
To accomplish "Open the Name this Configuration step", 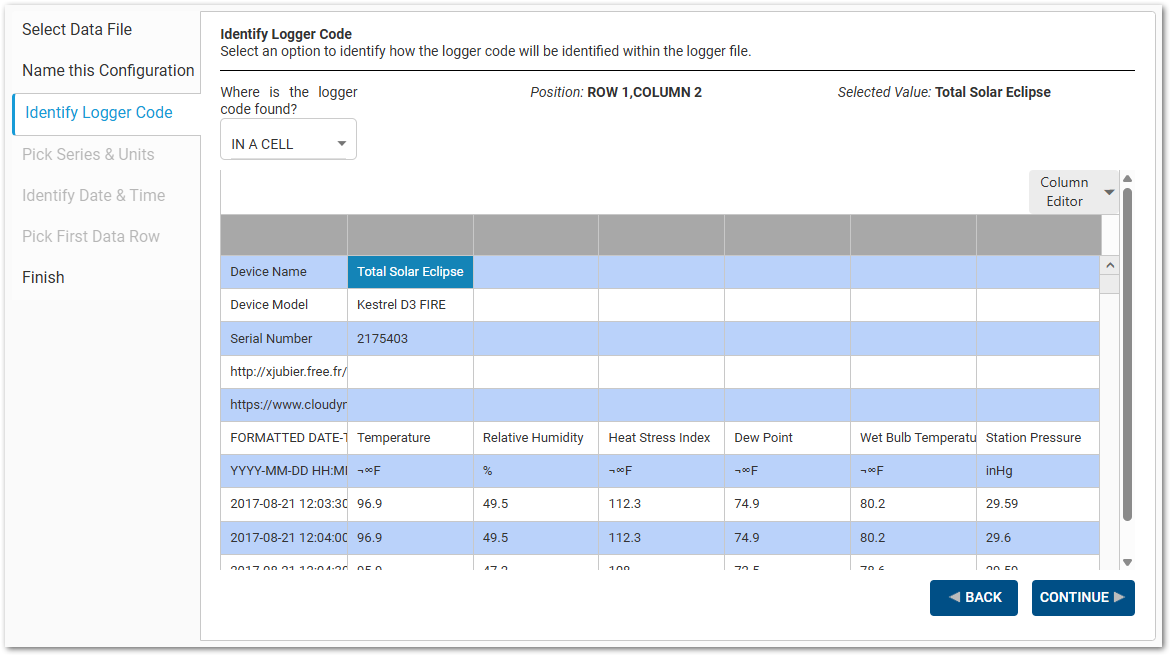I will (x=108, y=70).
